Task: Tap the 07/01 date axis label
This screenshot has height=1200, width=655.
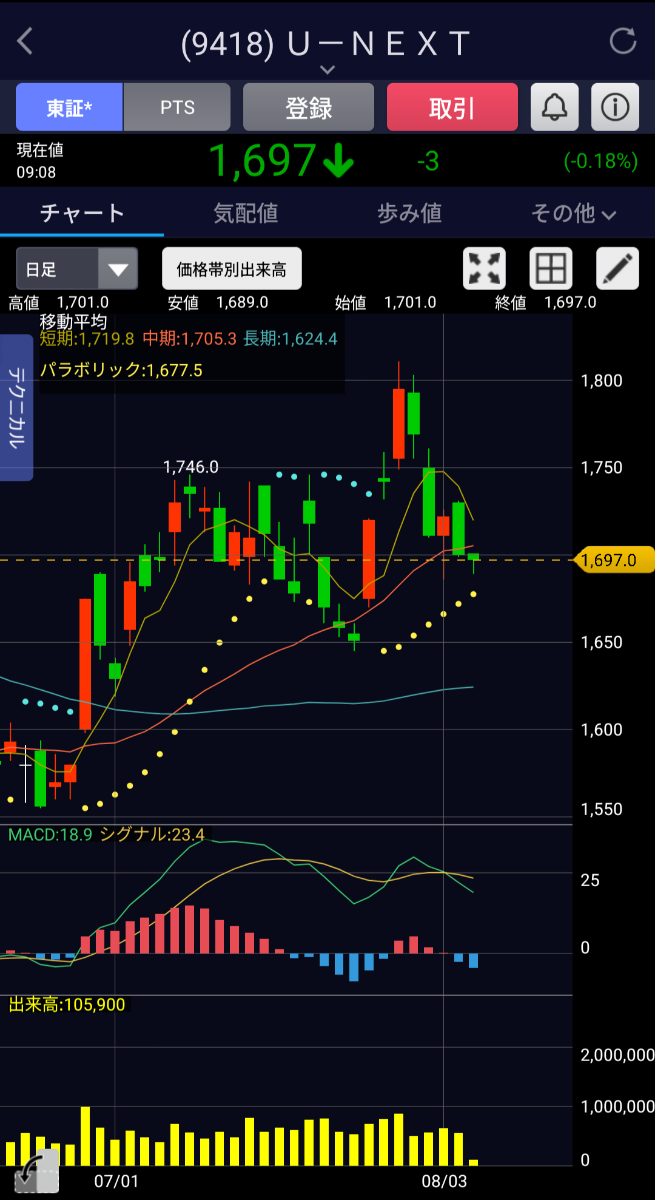Action: coord(115,1181)
